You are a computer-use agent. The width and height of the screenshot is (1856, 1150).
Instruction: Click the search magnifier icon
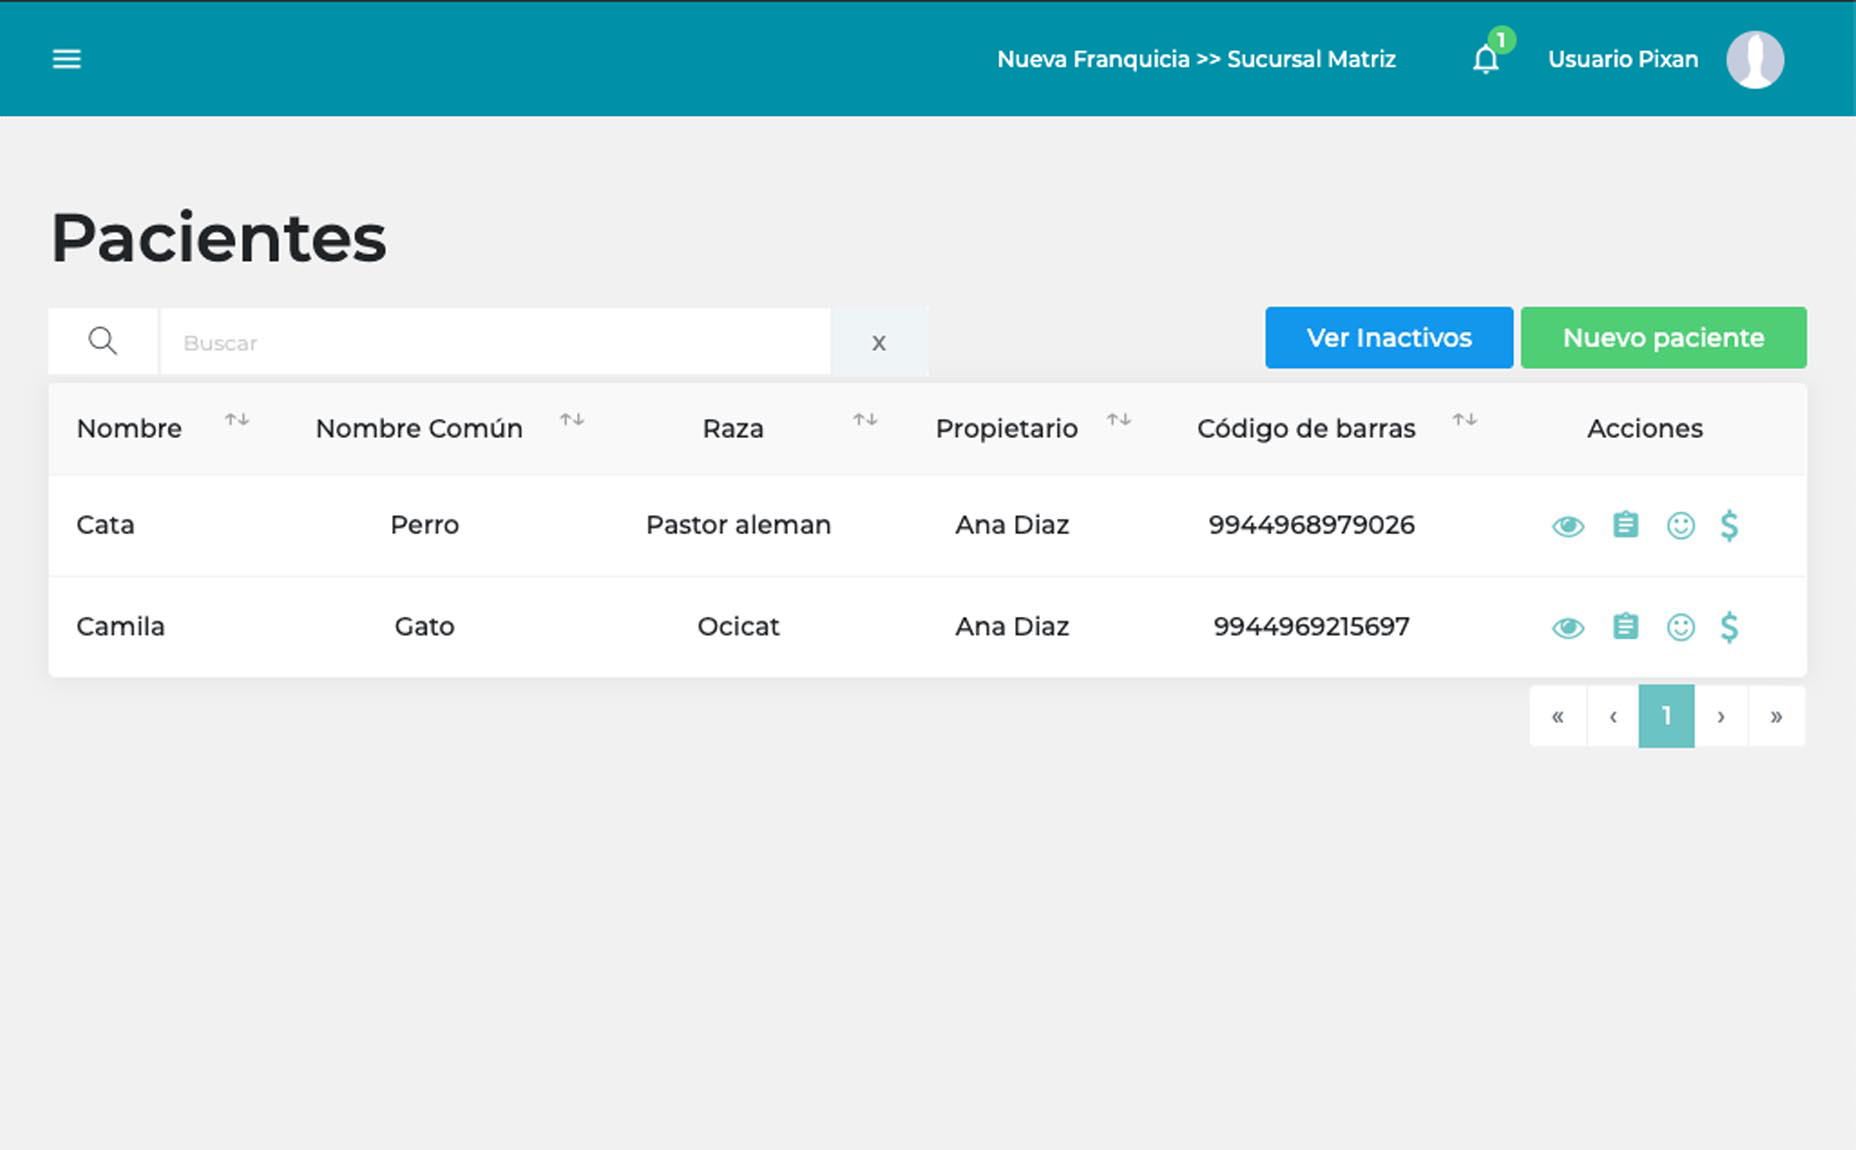[102, 342]
